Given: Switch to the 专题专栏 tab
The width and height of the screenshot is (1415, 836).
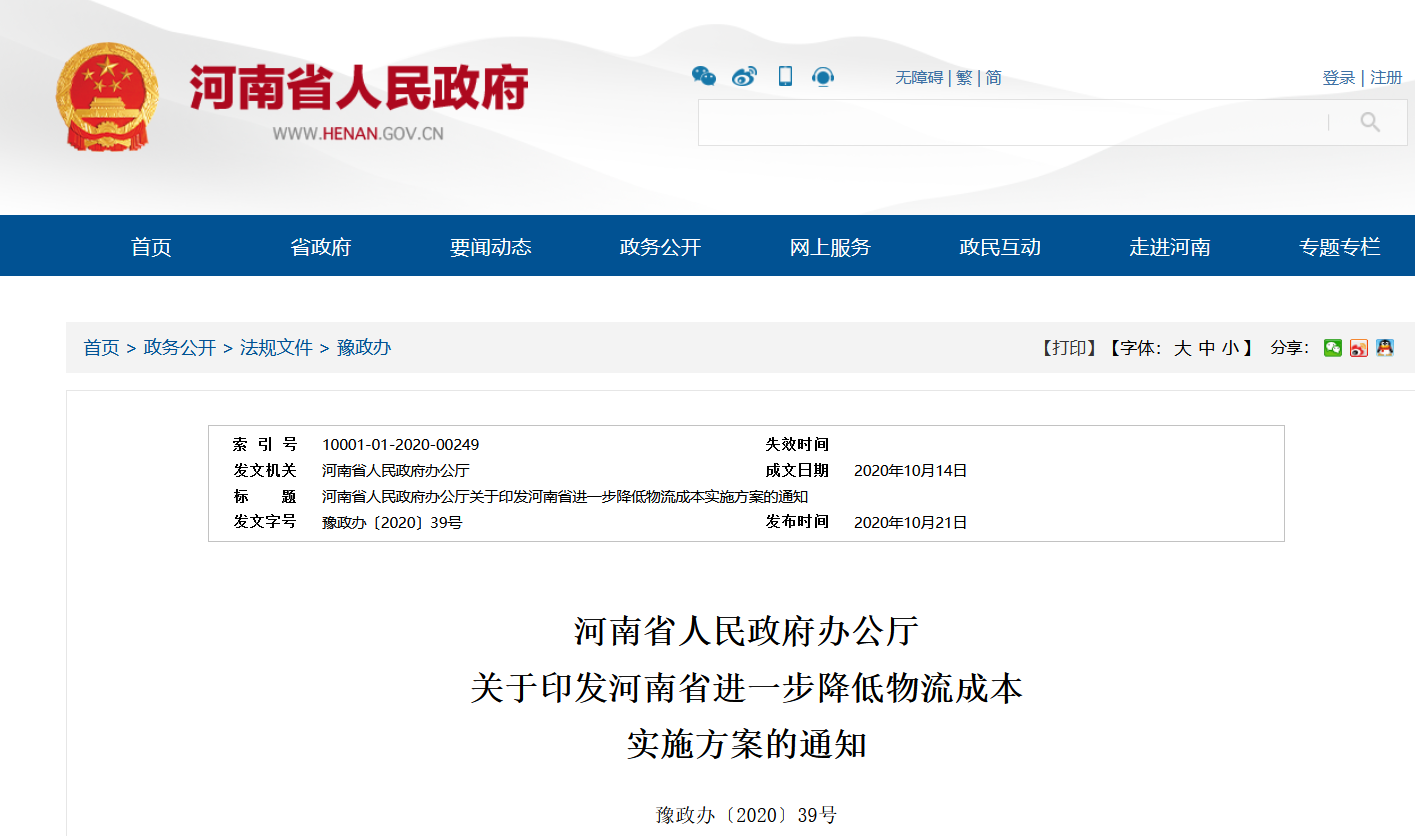Looking at the screenshot, I should pos(1339,247).
